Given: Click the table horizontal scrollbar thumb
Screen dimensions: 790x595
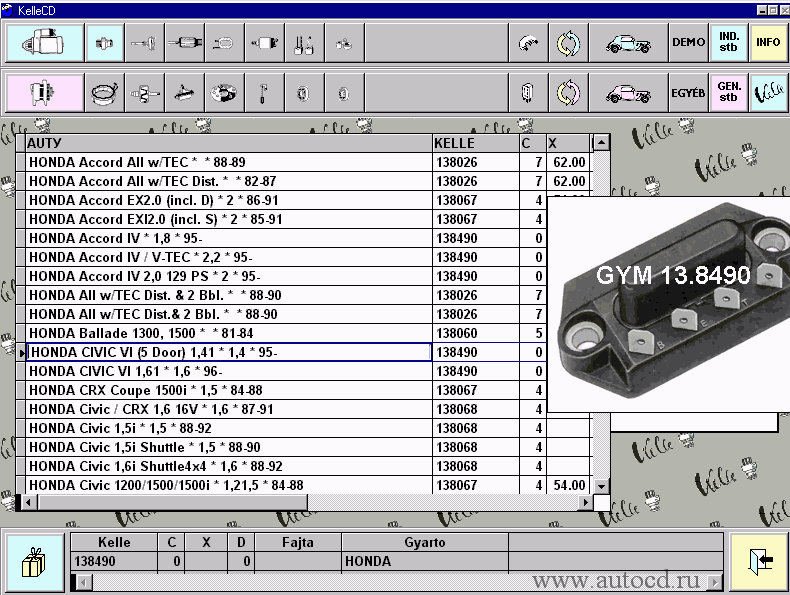Looking at the screenshot, I should click(x=172, y=502).
